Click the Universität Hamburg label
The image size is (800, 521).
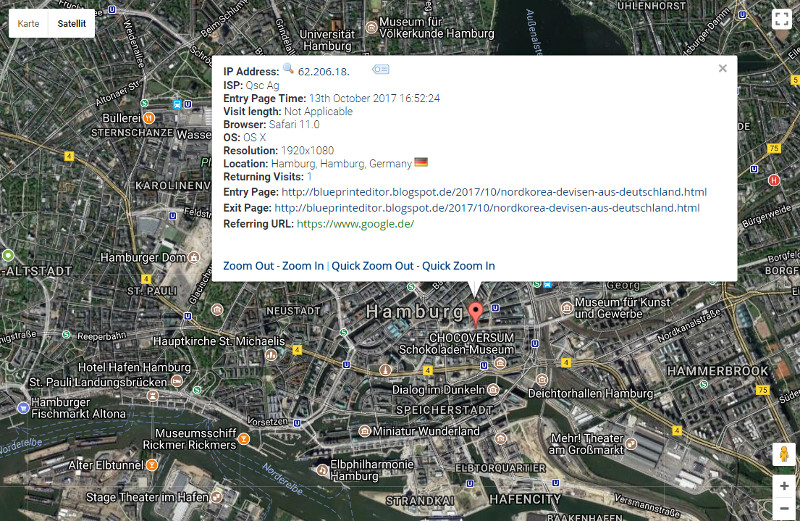click(327, 40)
